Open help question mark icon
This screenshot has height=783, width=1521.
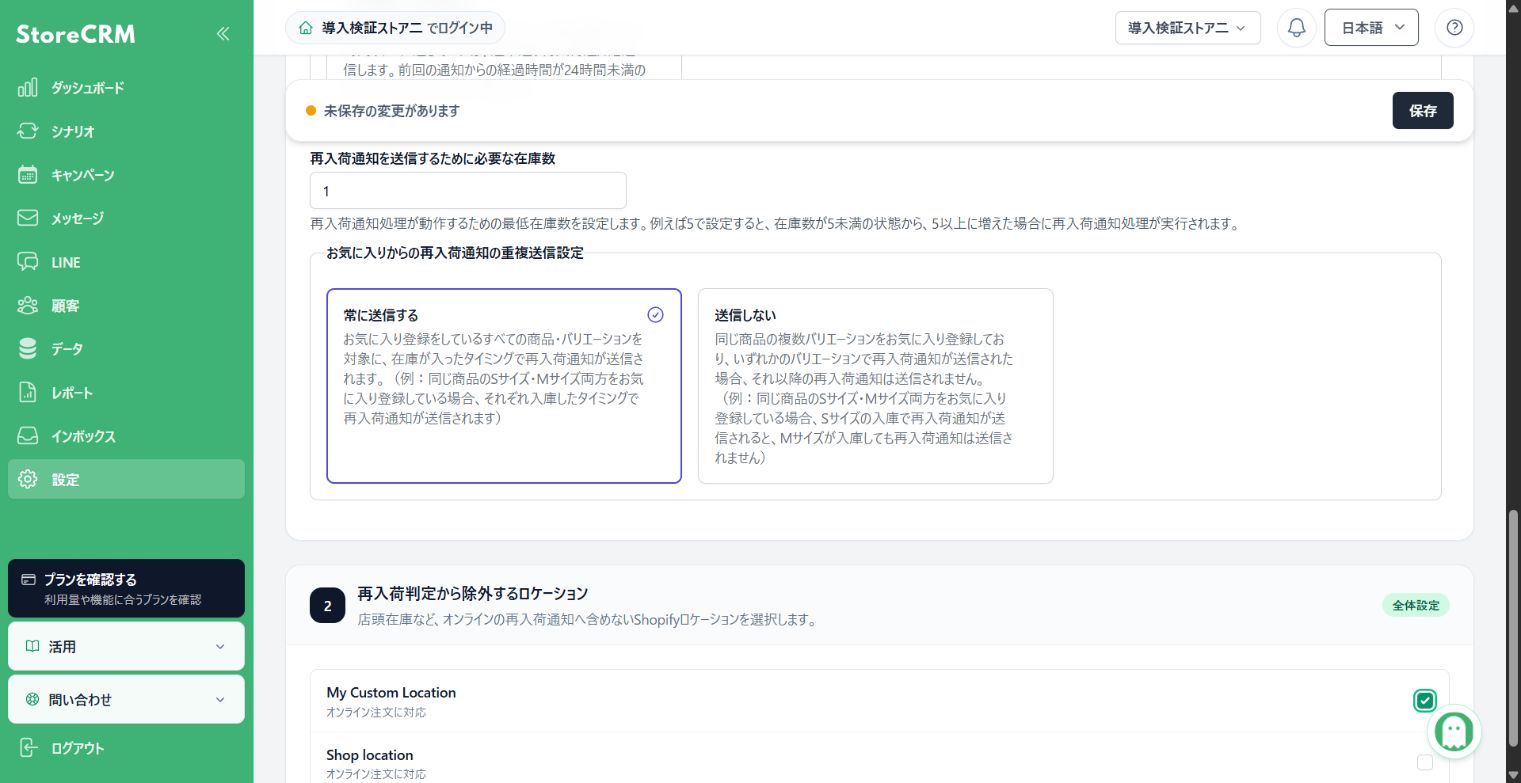pos(1454,28)
